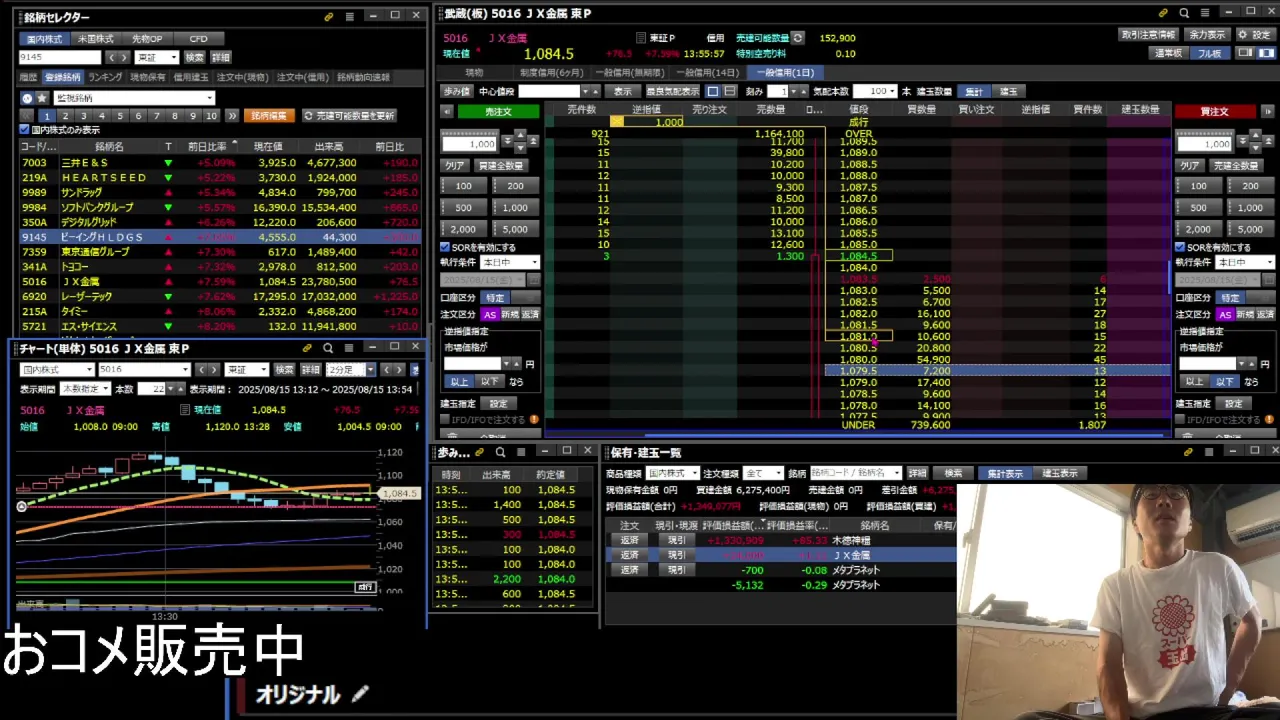The image size is (1280, 720).
Task: Open search magnifier in チャート window title
Action: click(x=328, y=348)
